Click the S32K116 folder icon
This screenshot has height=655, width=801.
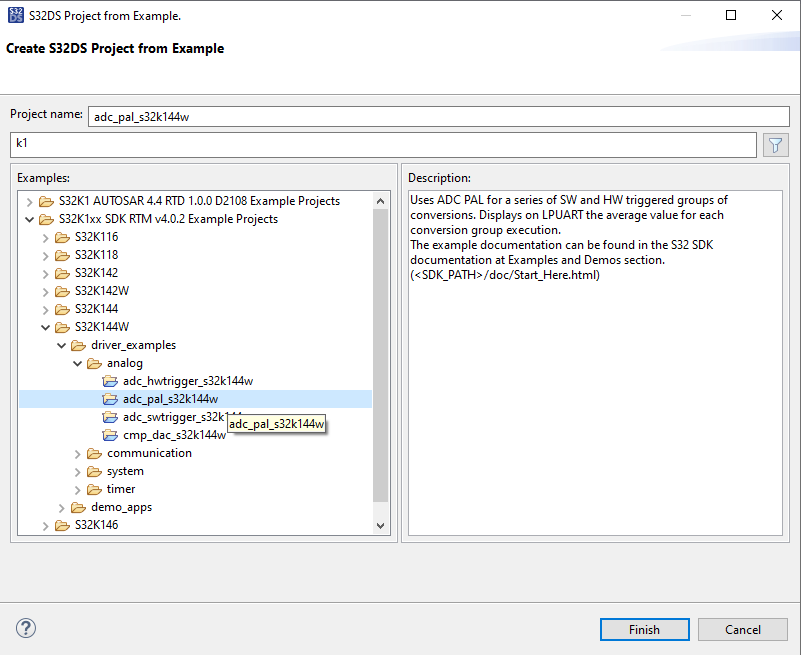click(x=62, y=237)
